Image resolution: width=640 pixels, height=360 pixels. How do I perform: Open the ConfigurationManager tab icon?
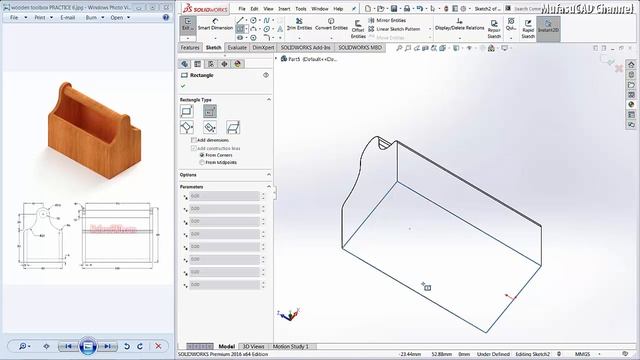click(211, 64)
